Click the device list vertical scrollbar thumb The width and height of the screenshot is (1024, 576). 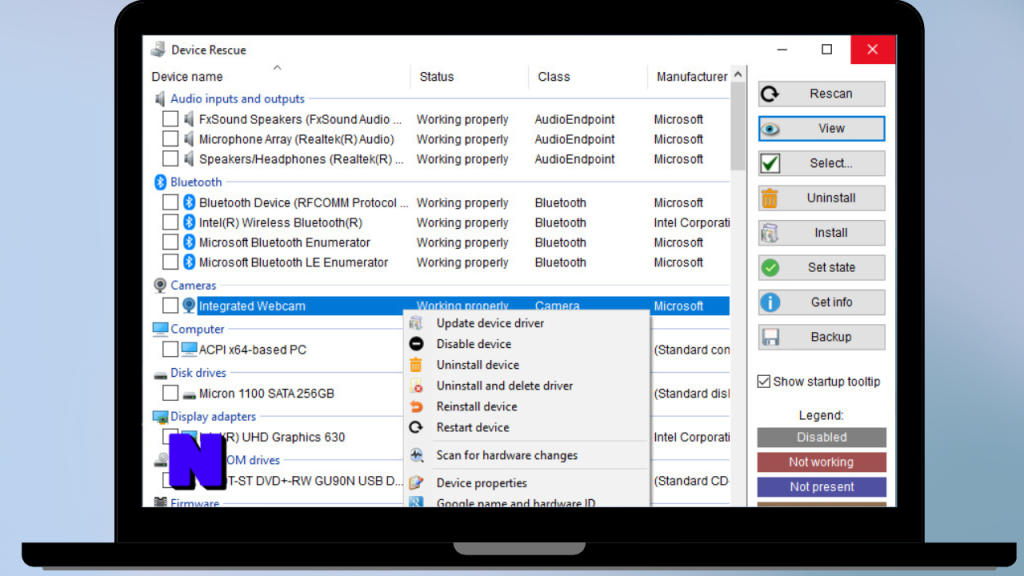[738, 126]
